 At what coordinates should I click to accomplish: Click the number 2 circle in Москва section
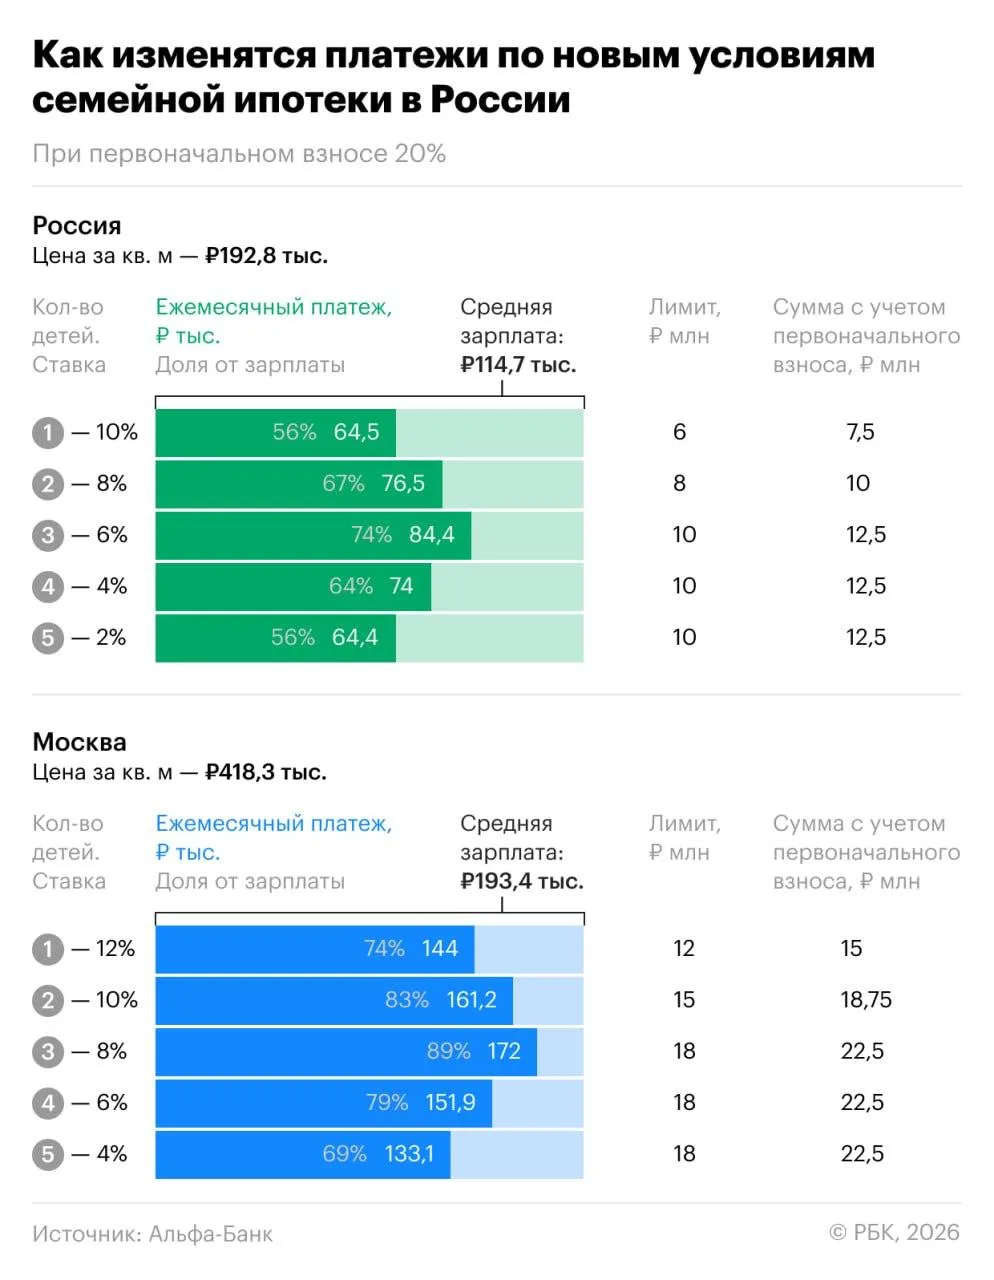[x=47, y=1001]
